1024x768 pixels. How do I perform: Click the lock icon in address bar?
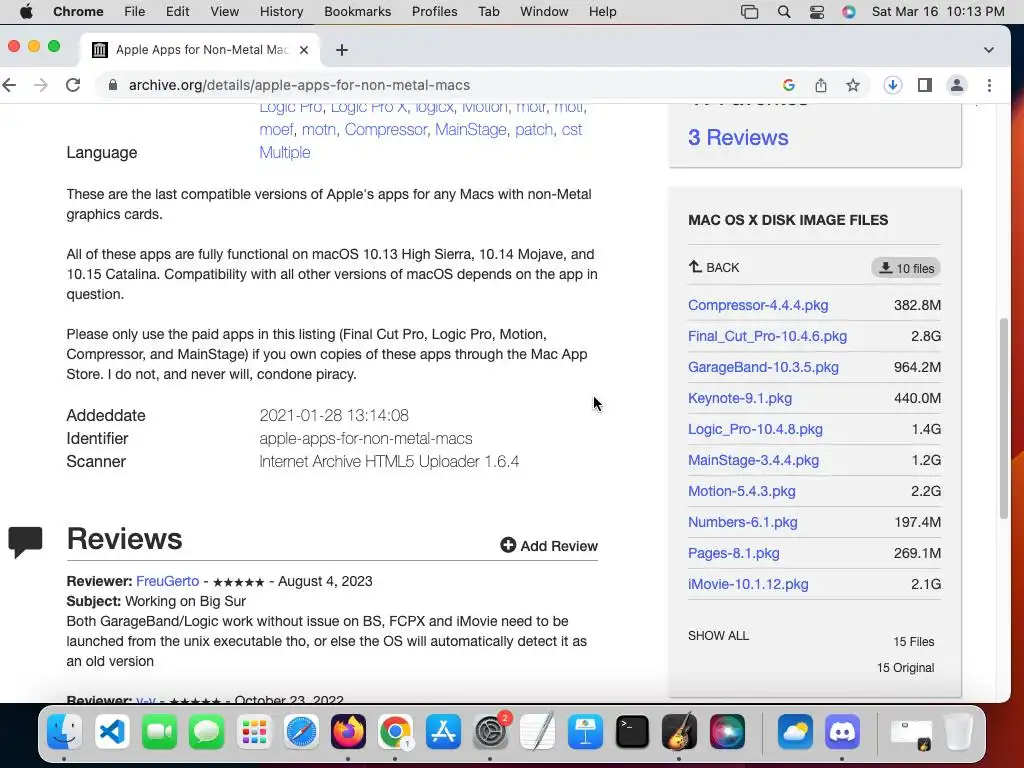tap(113, 85)
